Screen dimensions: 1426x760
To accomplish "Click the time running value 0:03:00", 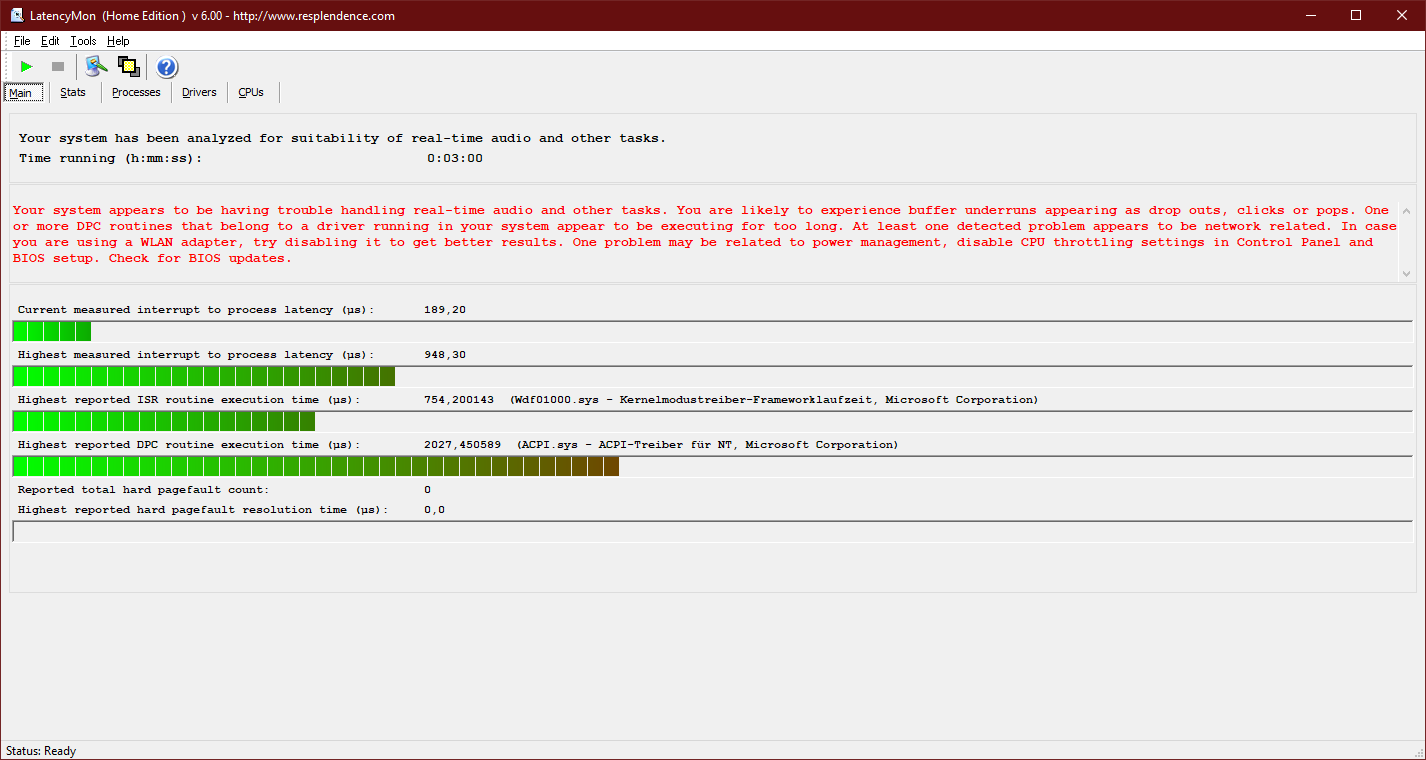I will click(x=455, y=158).
